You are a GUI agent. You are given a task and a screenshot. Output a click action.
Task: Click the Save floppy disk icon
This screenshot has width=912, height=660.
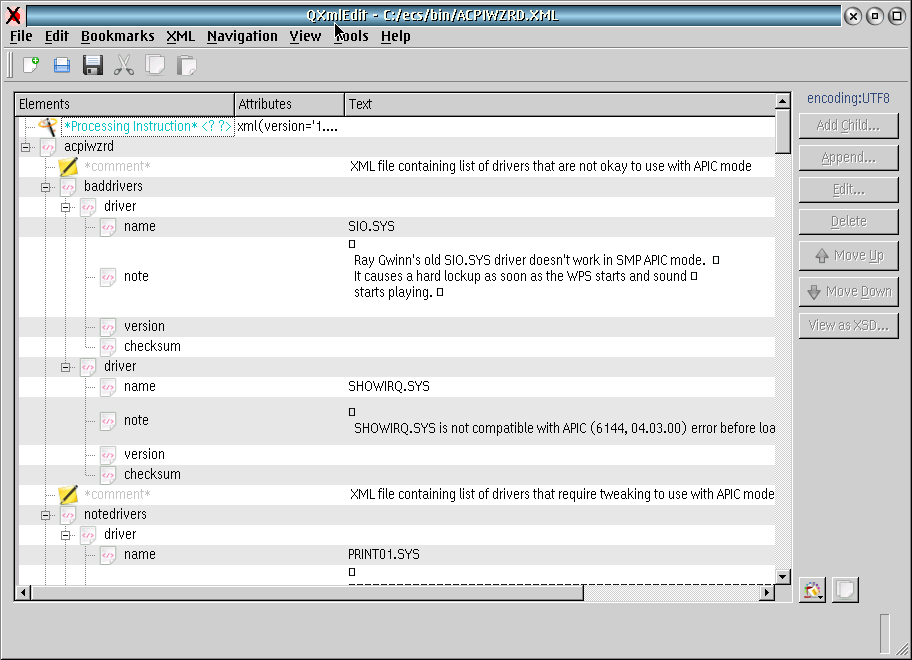click(x=93, y=66)
